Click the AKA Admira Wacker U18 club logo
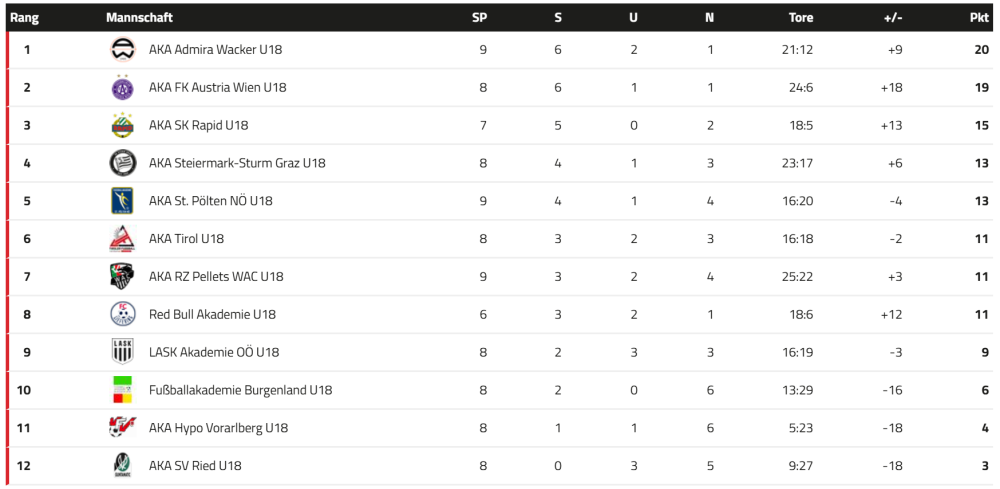 click(122, 49)
